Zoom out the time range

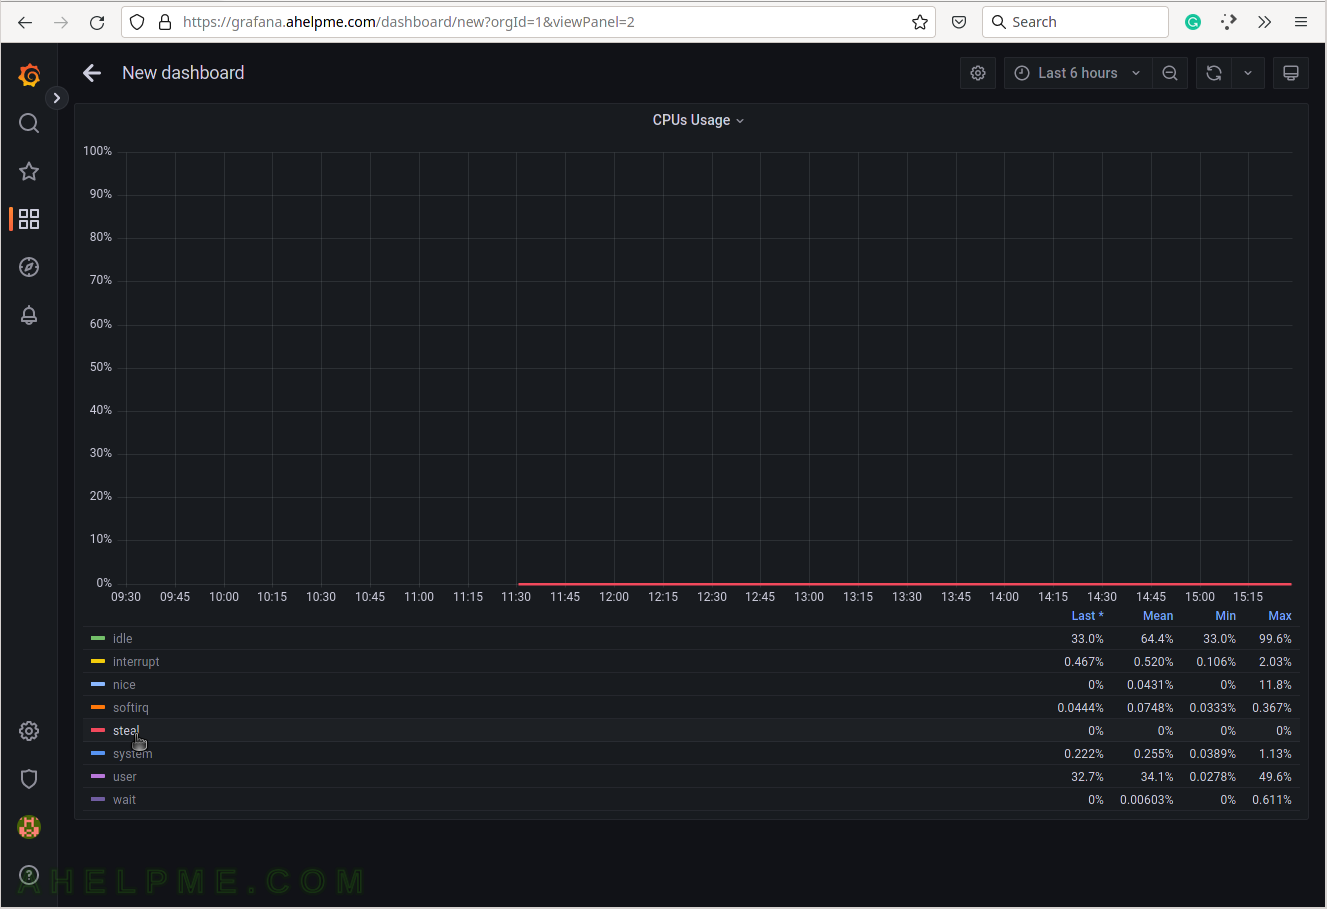(1170, 73)
